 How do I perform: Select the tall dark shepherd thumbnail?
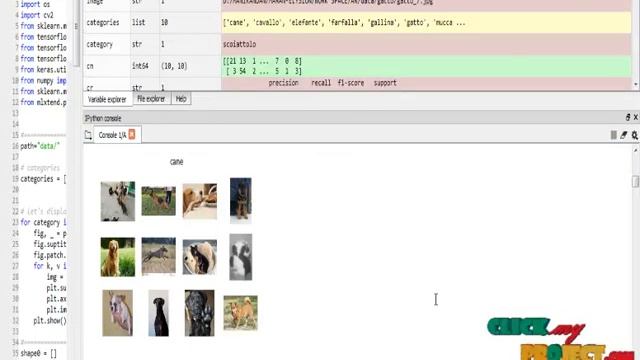coord(240,200)
